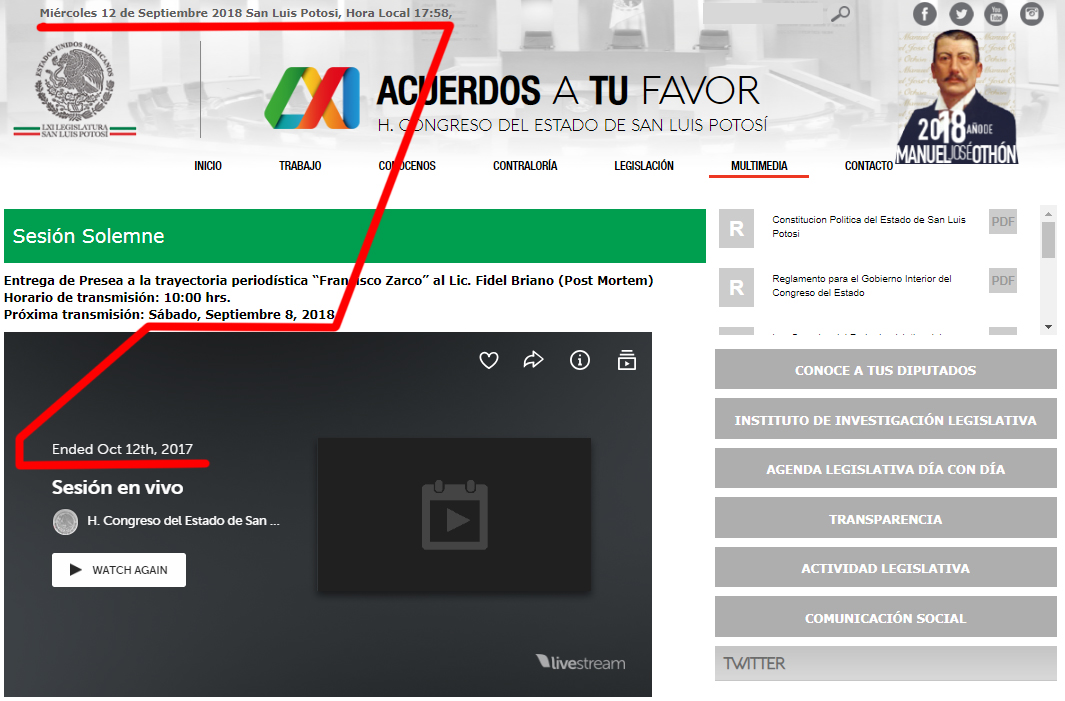The height and width of the screenshot is (701, 1065).
Task: Click the search input field
Action: [765, 14]
